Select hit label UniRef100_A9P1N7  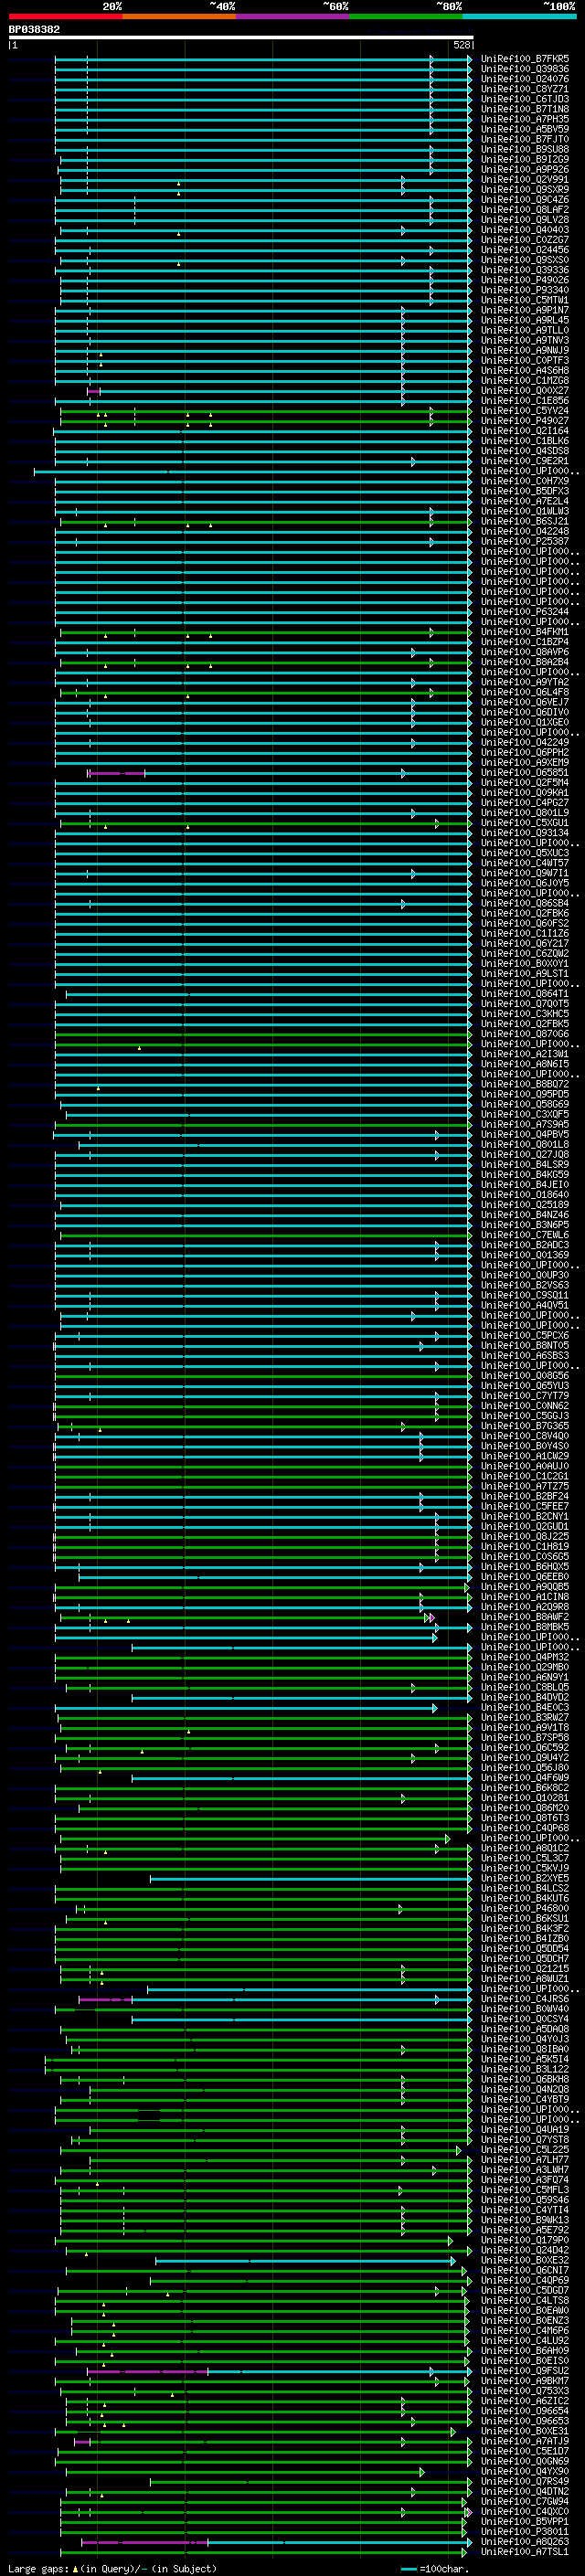(x=525, y=310)
